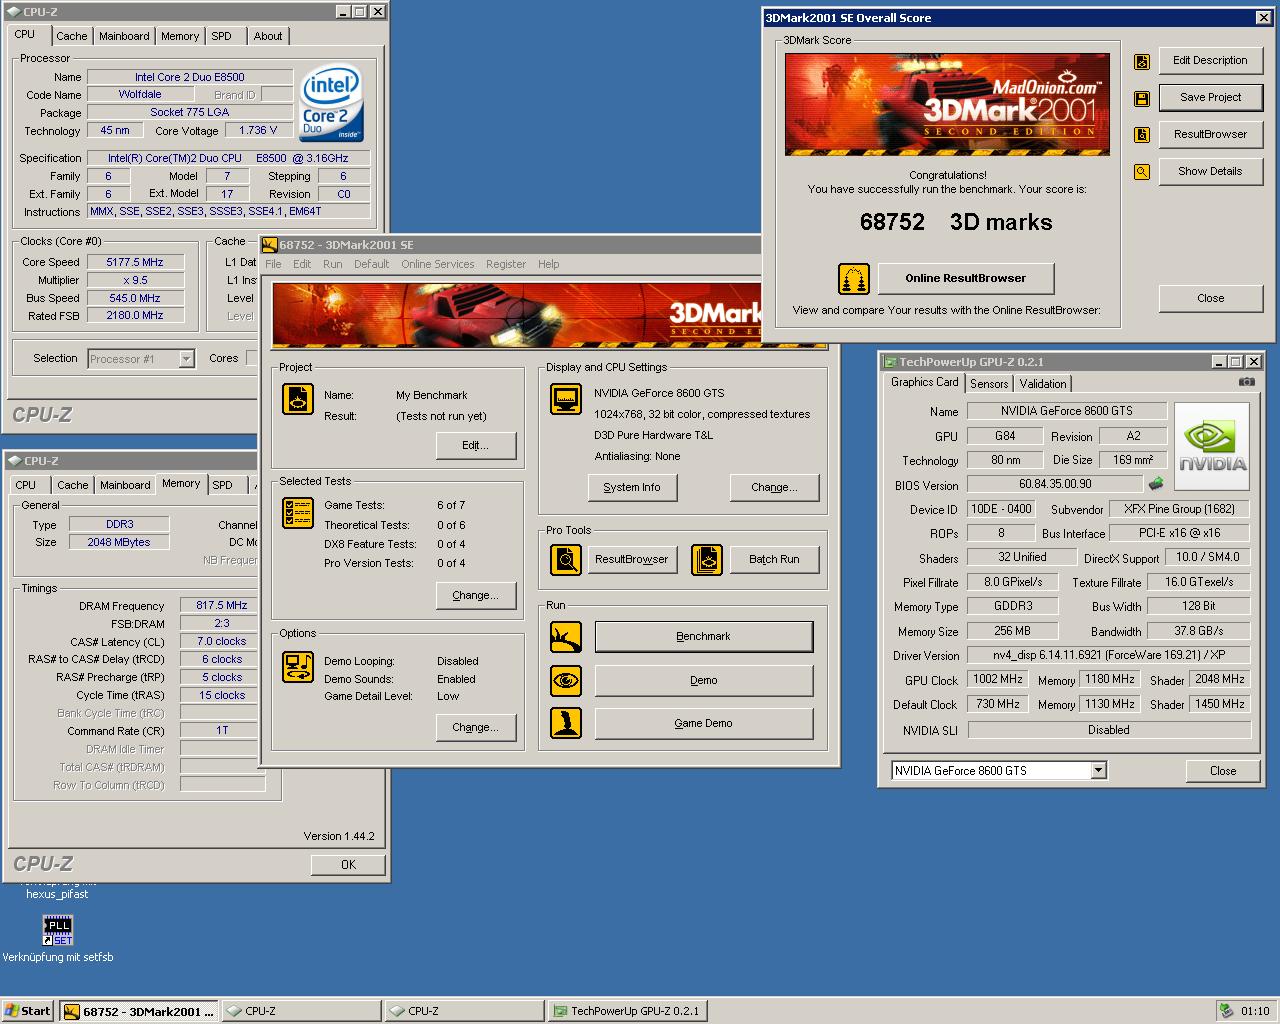Click Close in the GPU-Z window
This screenshot has height=1024, width=1280.
tap(1222, 771)
